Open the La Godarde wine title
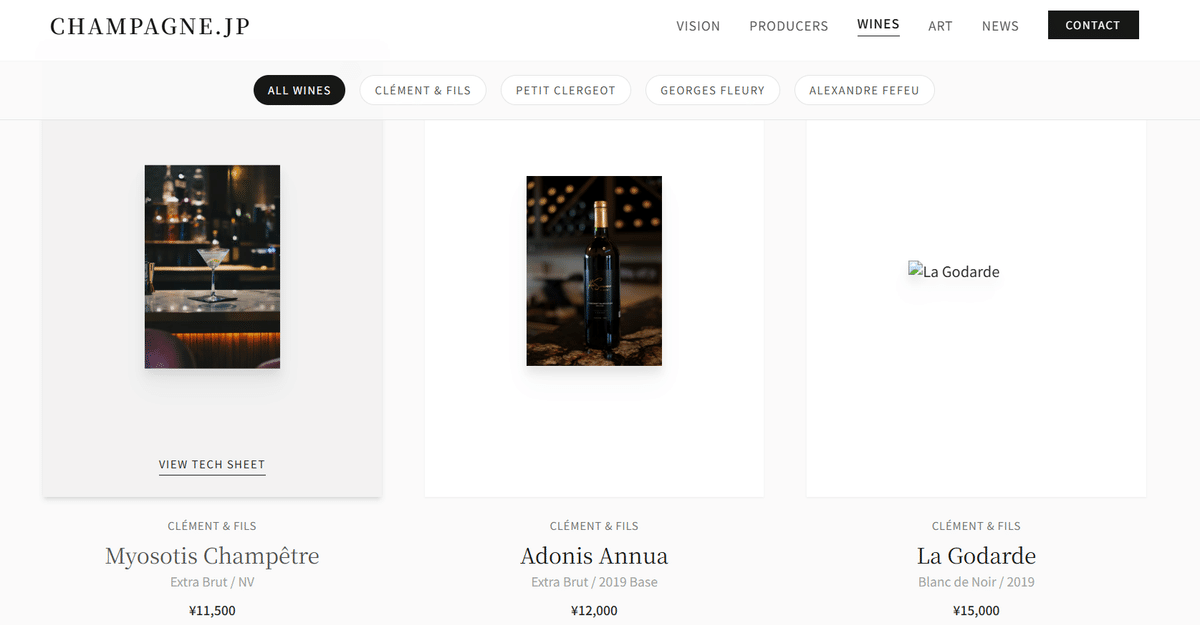This screenshot has width=1200, height=625. click(976, 556)
